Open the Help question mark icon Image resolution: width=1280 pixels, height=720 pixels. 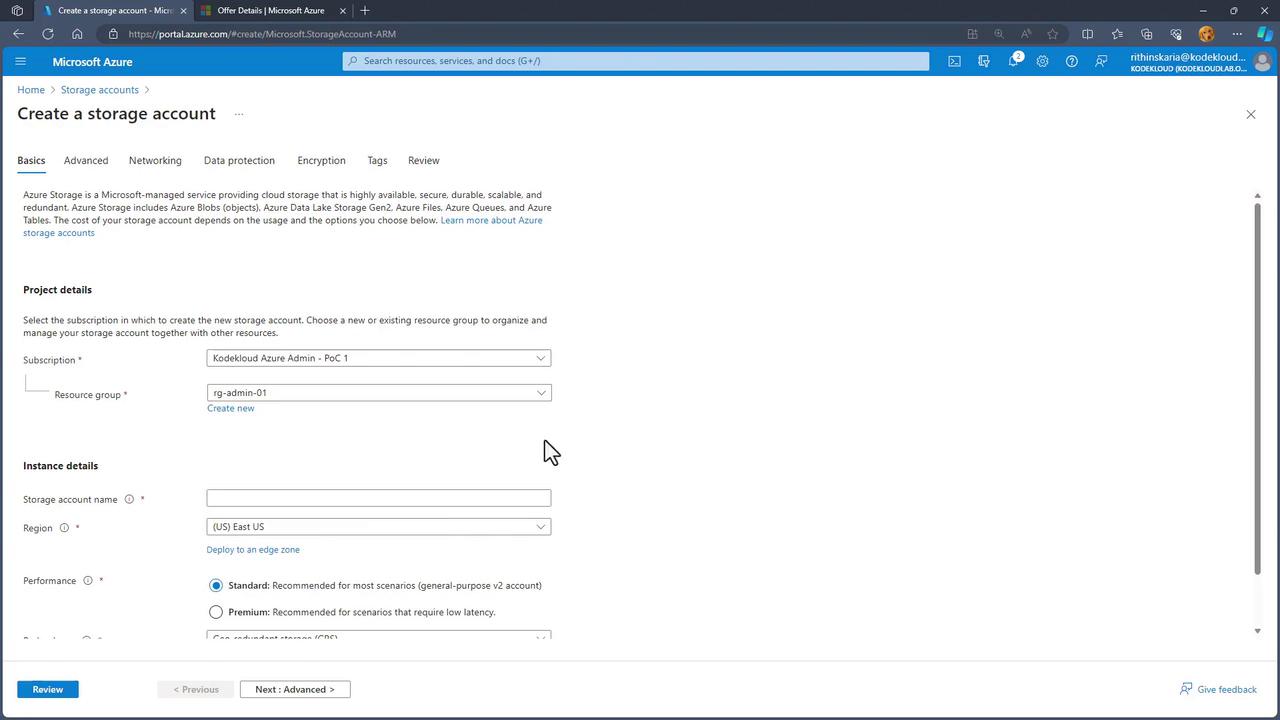(1072, 61)
